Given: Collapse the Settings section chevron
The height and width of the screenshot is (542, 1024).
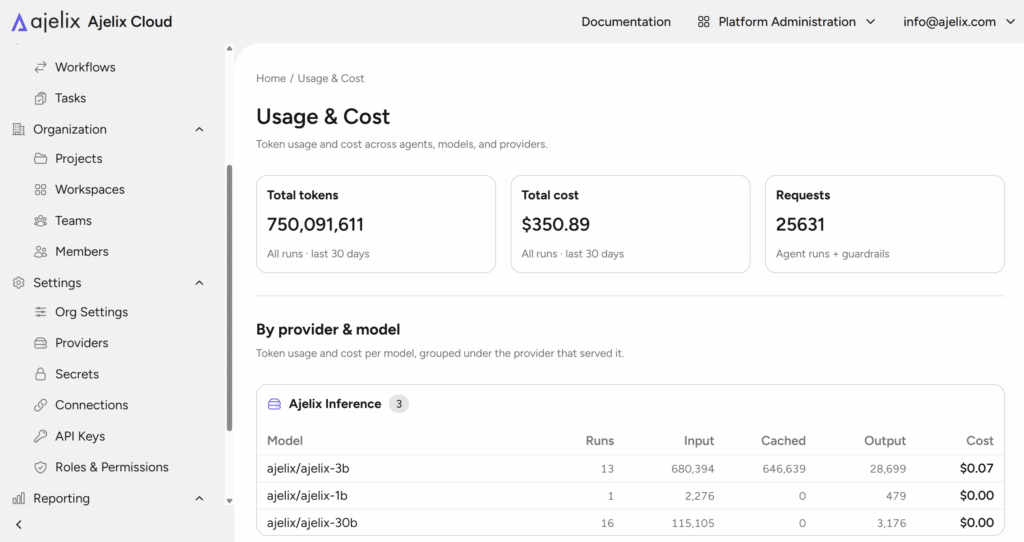Looking at the screenshot, I should click(x=199, y=283).
